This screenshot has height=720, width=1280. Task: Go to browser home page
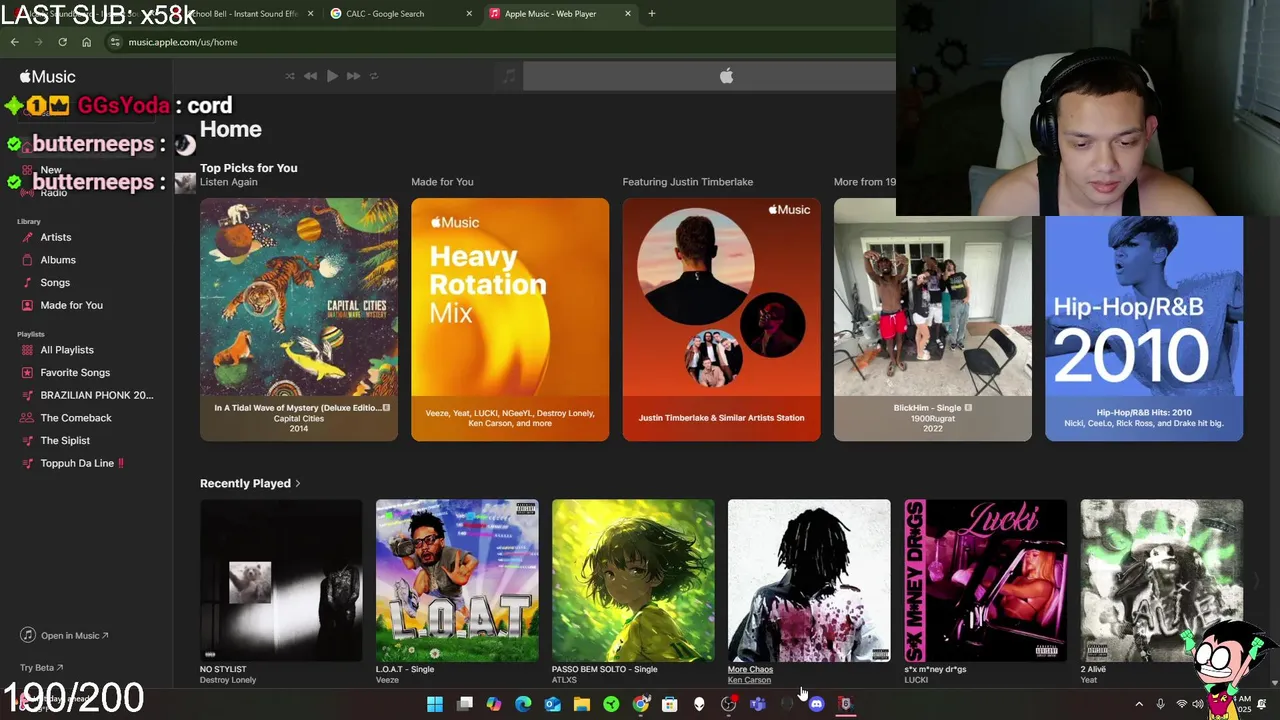86,42
